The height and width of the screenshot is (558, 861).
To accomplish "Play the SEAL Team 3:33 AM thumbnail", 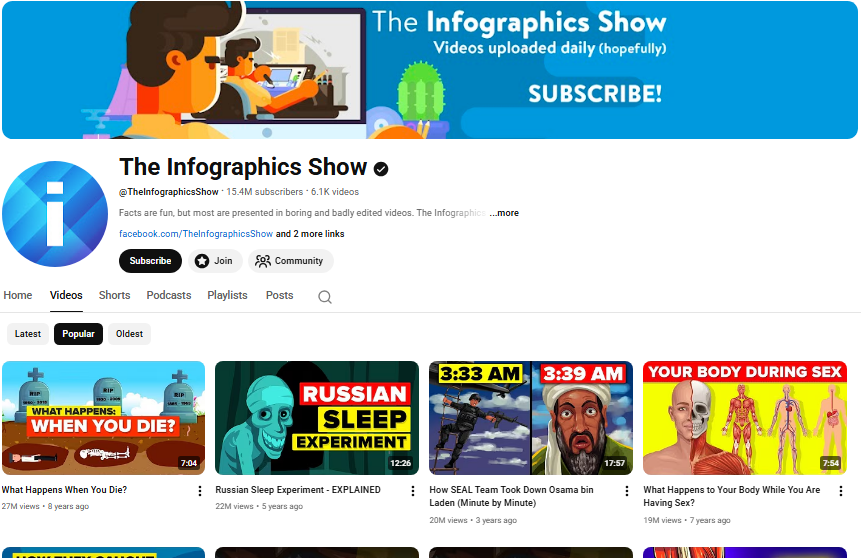I will point(530,418).
